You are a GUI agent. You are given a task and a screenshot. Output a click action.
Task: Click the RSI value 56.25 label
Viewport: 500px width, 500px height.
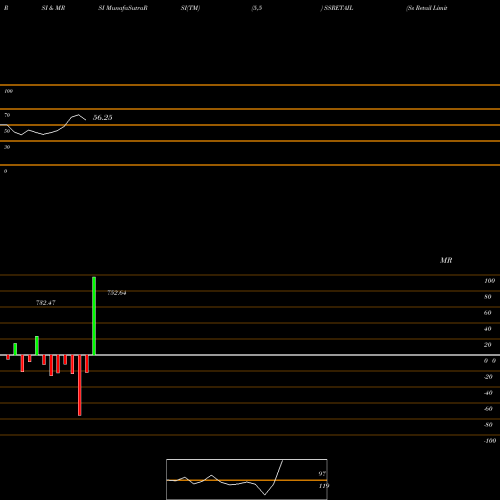[102, 117]
